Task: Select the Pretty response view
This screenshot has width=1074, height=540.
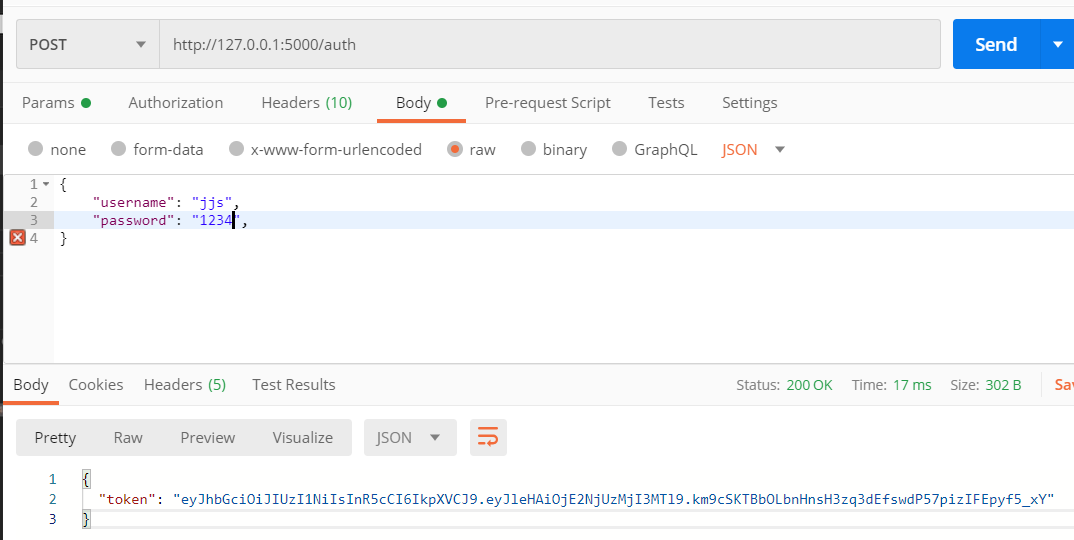Action: [x=55, y=437]
